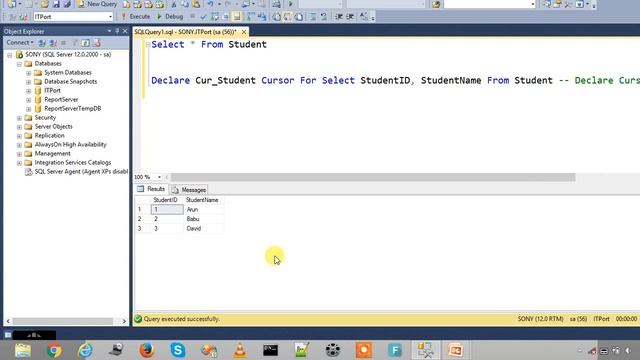
Task: Click the Save icon in top toolbar
Action: pos(56,4)
